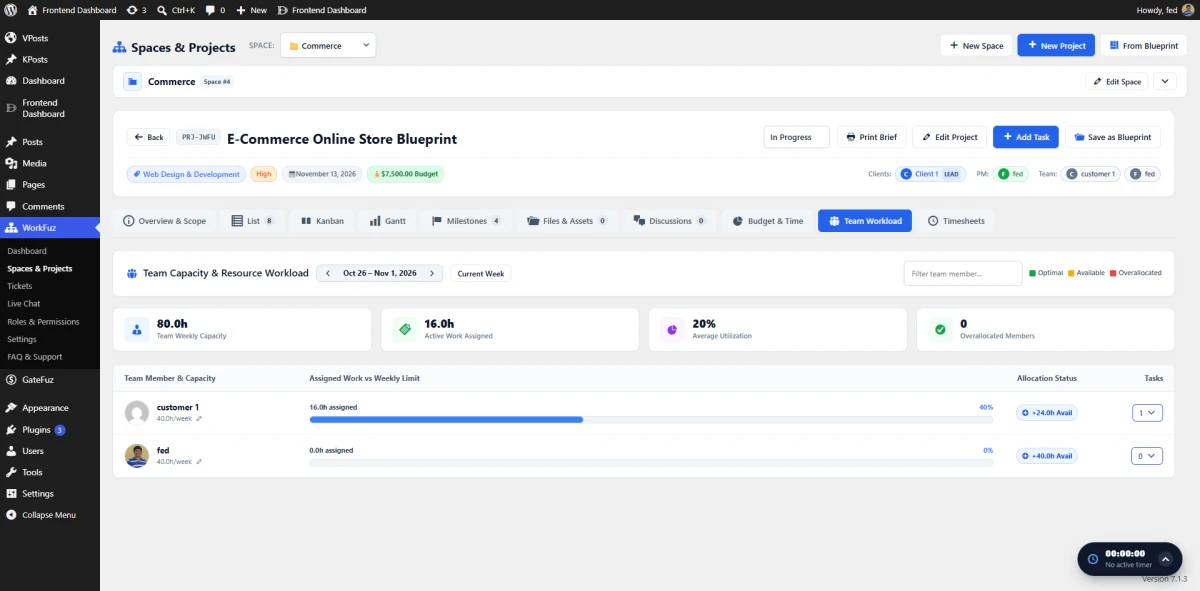The width and height of the screenshot is (1200, 591).
Task: Switch to the Budget & Time tab
Action: point(768,221)
